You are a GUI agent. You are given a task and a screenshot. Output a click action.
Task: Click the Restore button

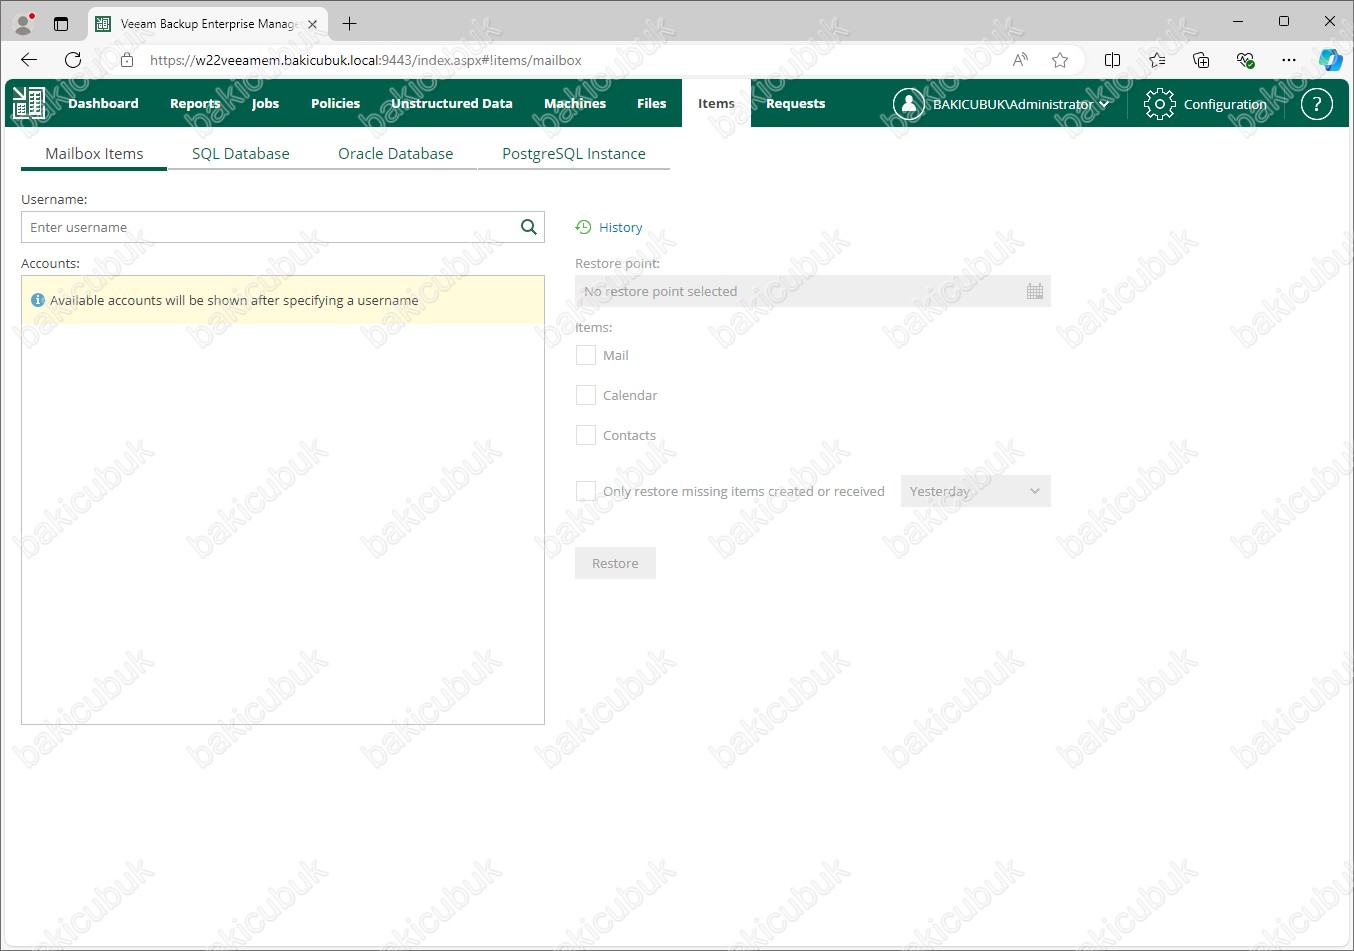click(615, 563)
